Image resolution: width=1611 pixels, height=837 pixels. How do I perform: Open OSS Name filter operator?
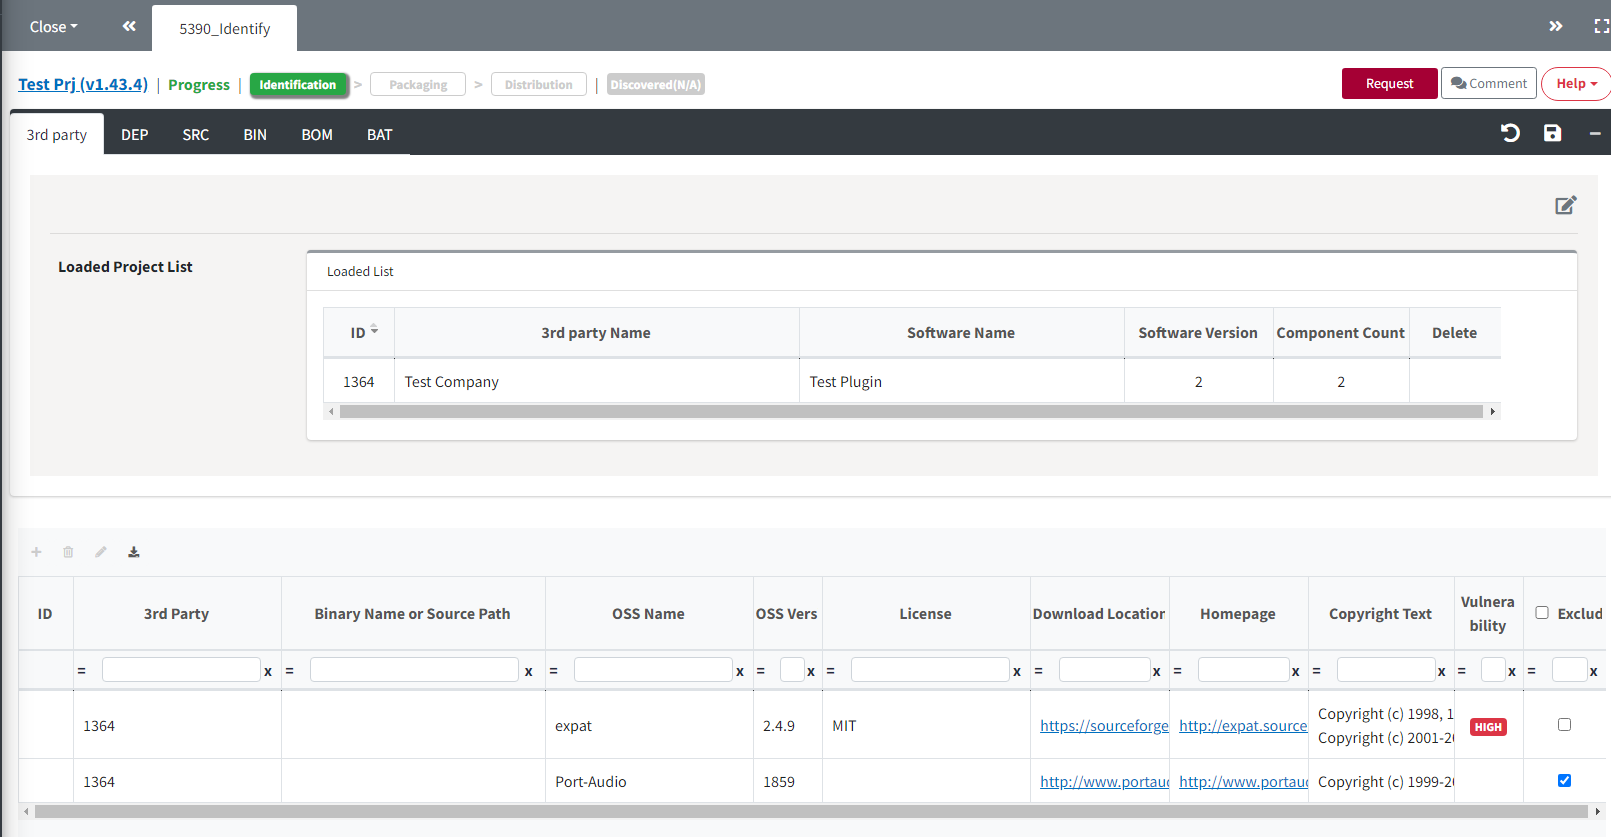(554, 671)
